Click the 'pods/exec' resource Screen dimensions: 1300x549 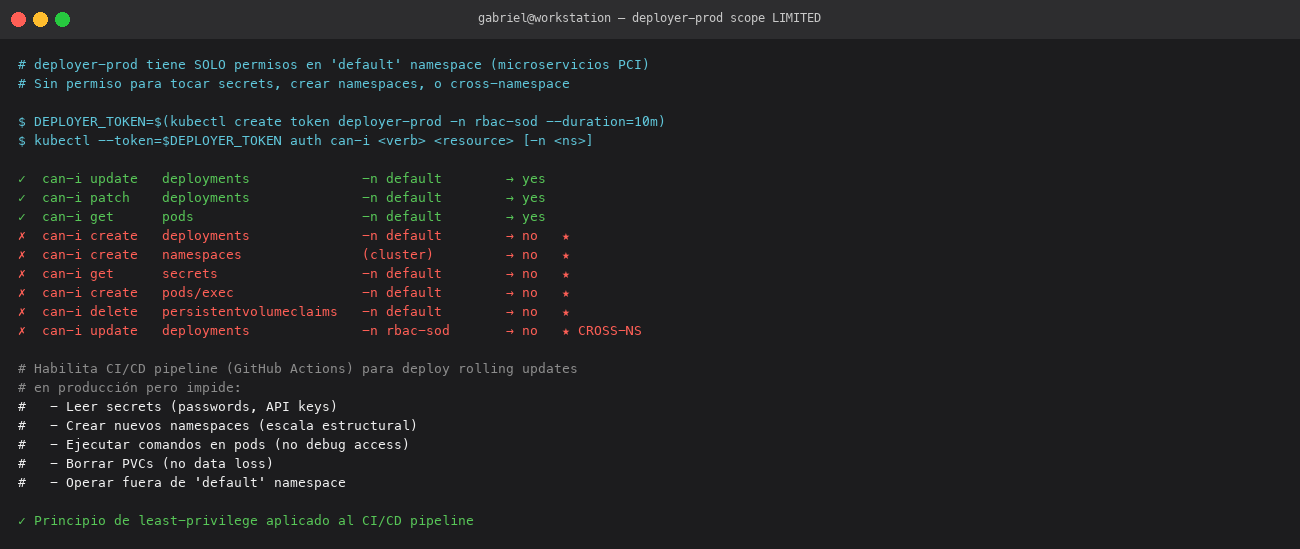198,293
